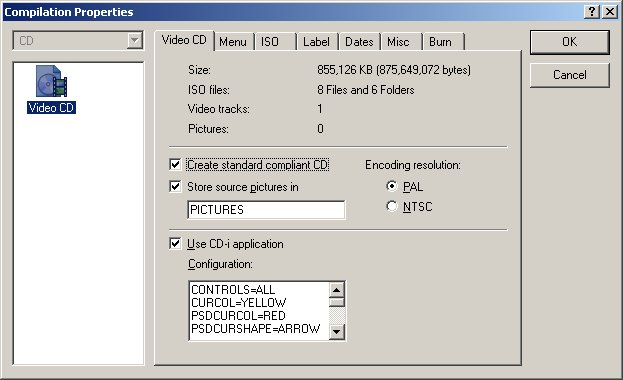623x380 pixels.
Task: Go to the Label tab
Action: click(x=316, y=42)
